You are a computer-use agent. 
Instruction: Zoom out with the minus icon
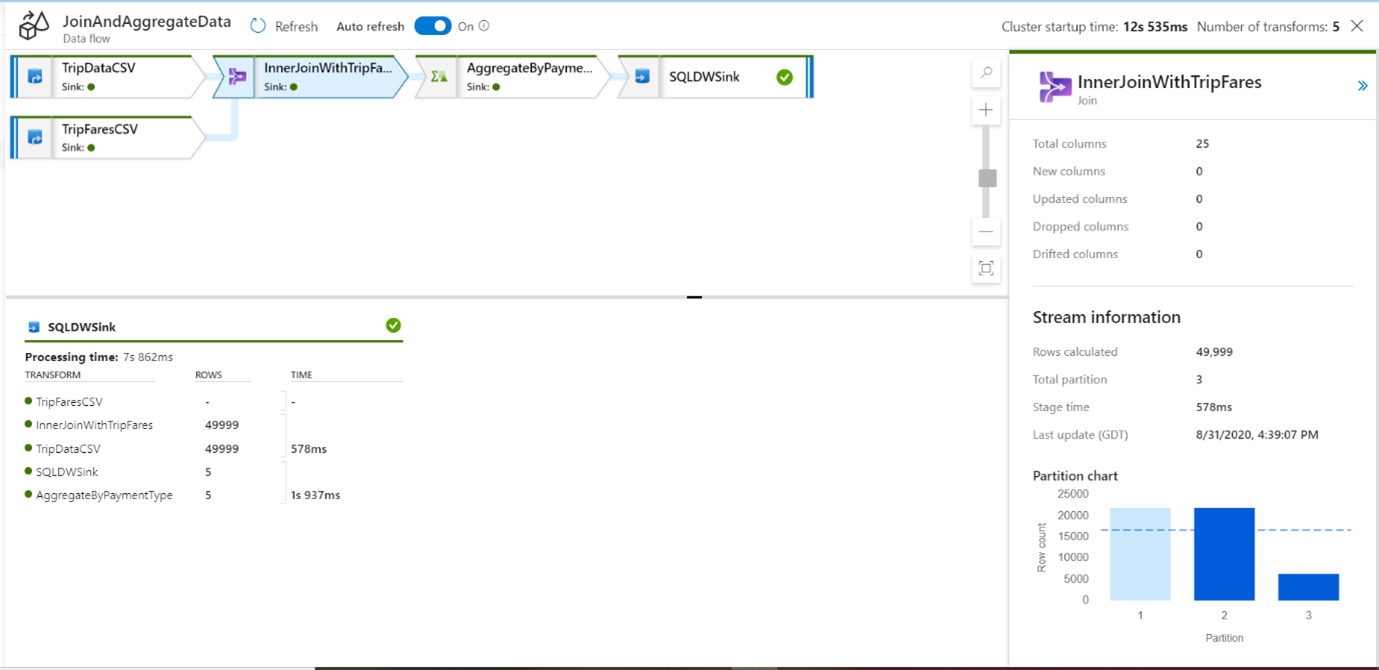coord(986,232)
